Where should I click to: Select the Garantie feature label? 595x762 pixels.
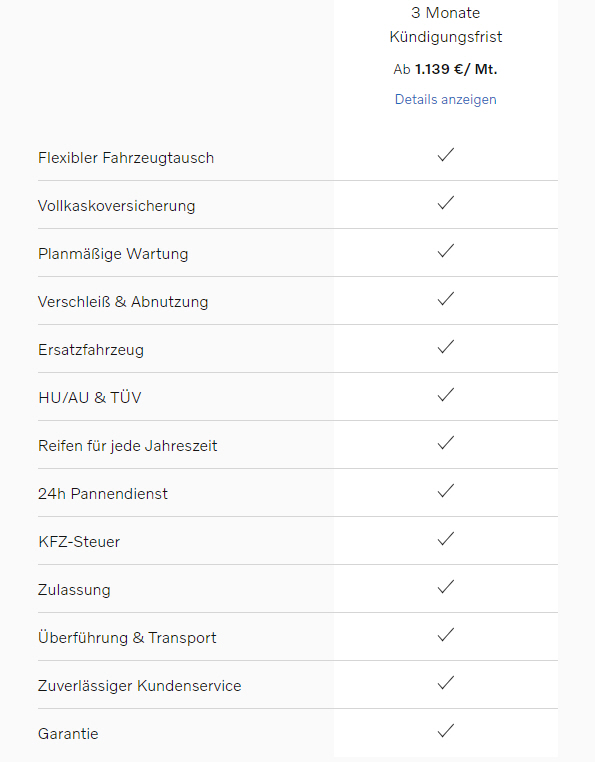click(68, 734)
